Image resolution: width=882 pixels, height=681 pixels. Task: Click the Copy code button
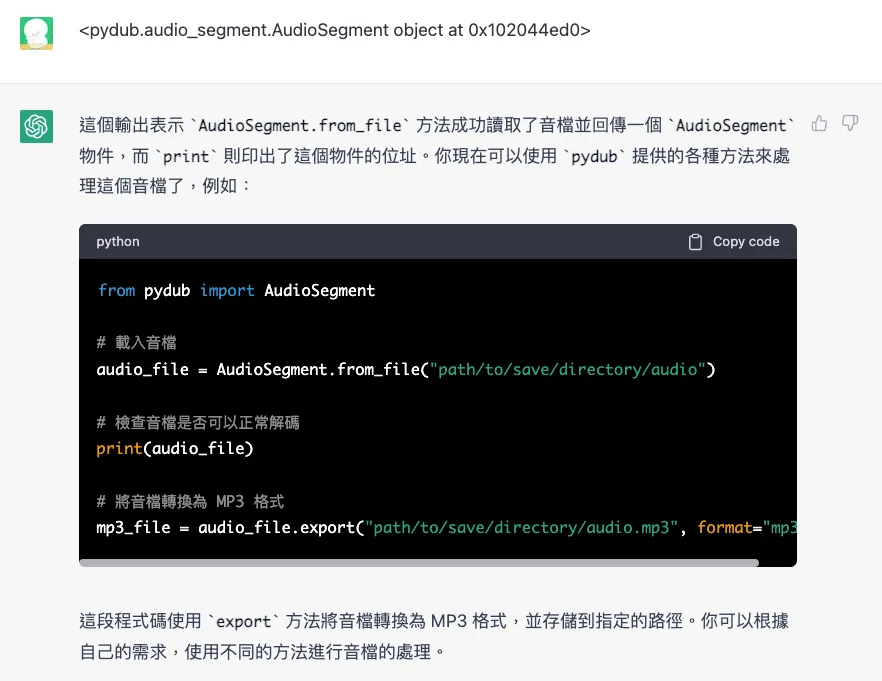[734, 242]
